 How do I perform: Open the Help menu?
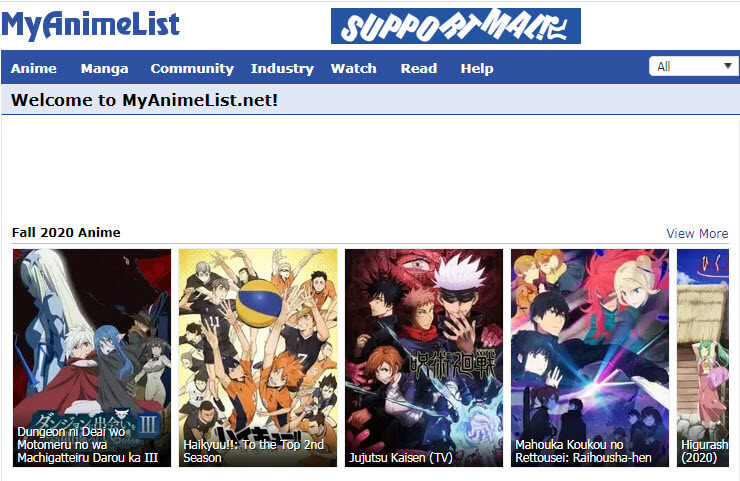477,68
